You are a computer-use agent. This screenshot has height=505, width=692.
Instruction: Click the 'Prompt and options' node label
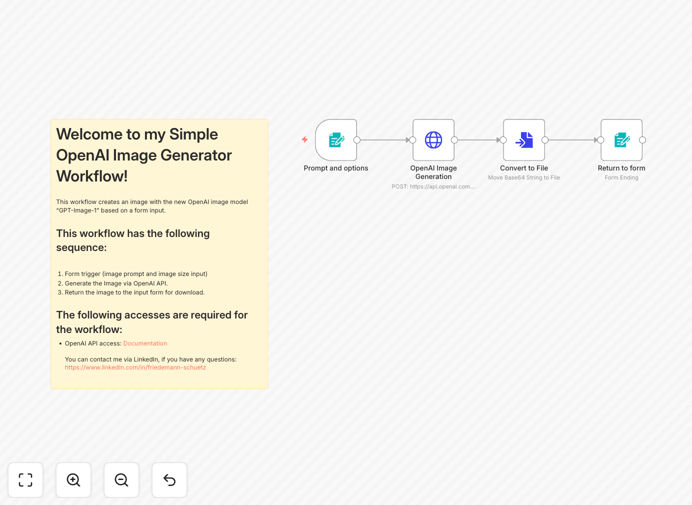(336, 168)
